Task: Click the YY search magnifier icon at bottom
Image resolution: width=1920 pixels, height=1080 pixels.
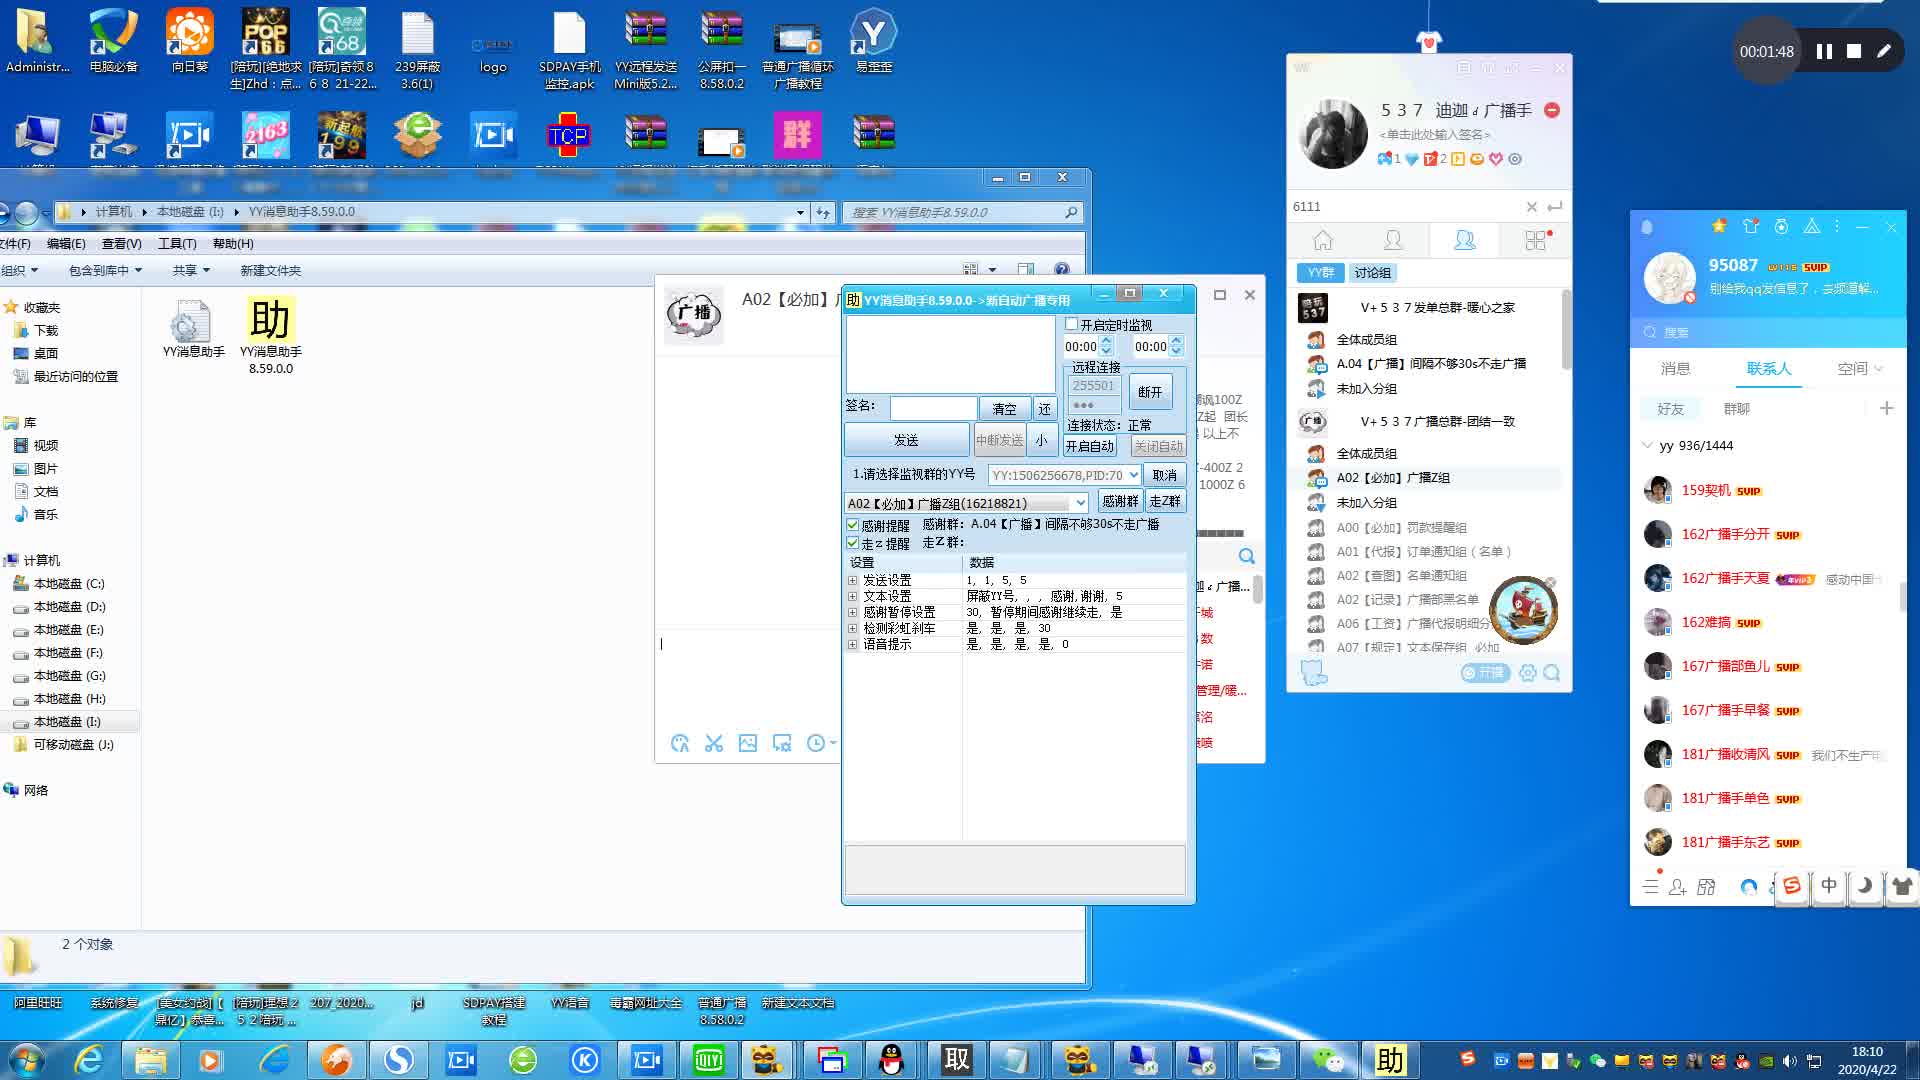Action: click(x=1551, y=673)
